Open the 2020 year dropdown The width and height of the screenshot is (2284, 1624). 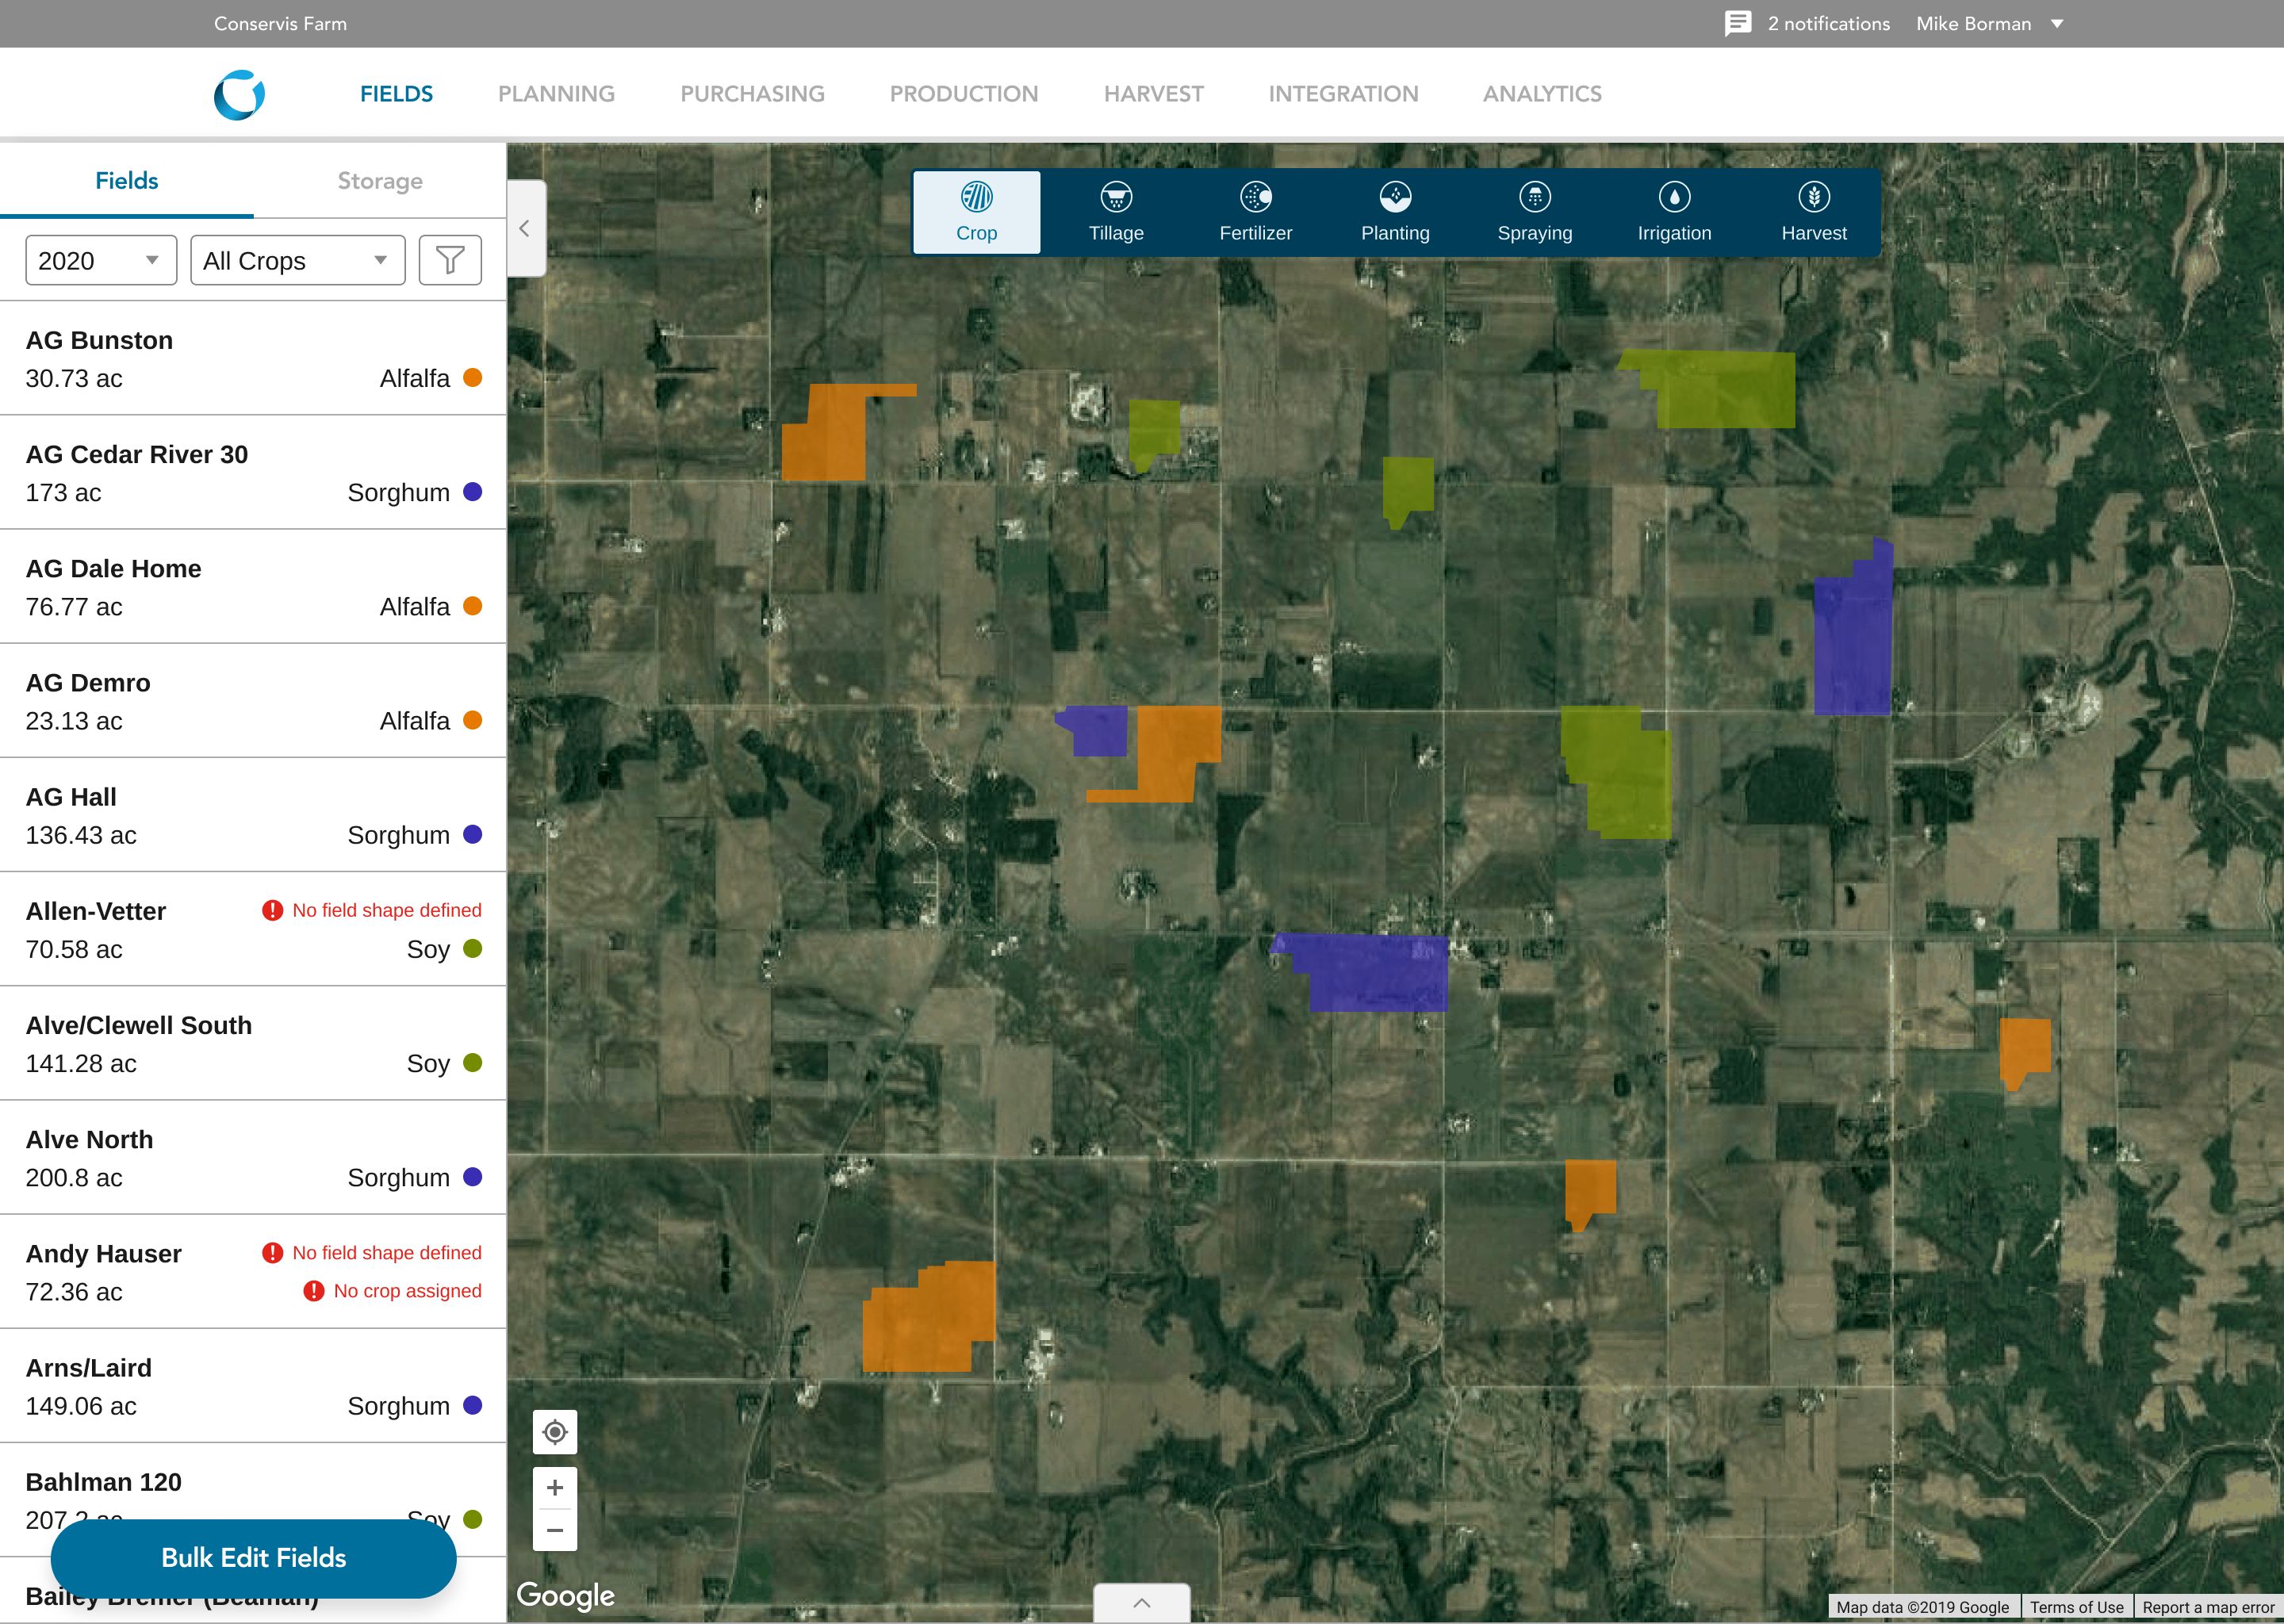101,260
